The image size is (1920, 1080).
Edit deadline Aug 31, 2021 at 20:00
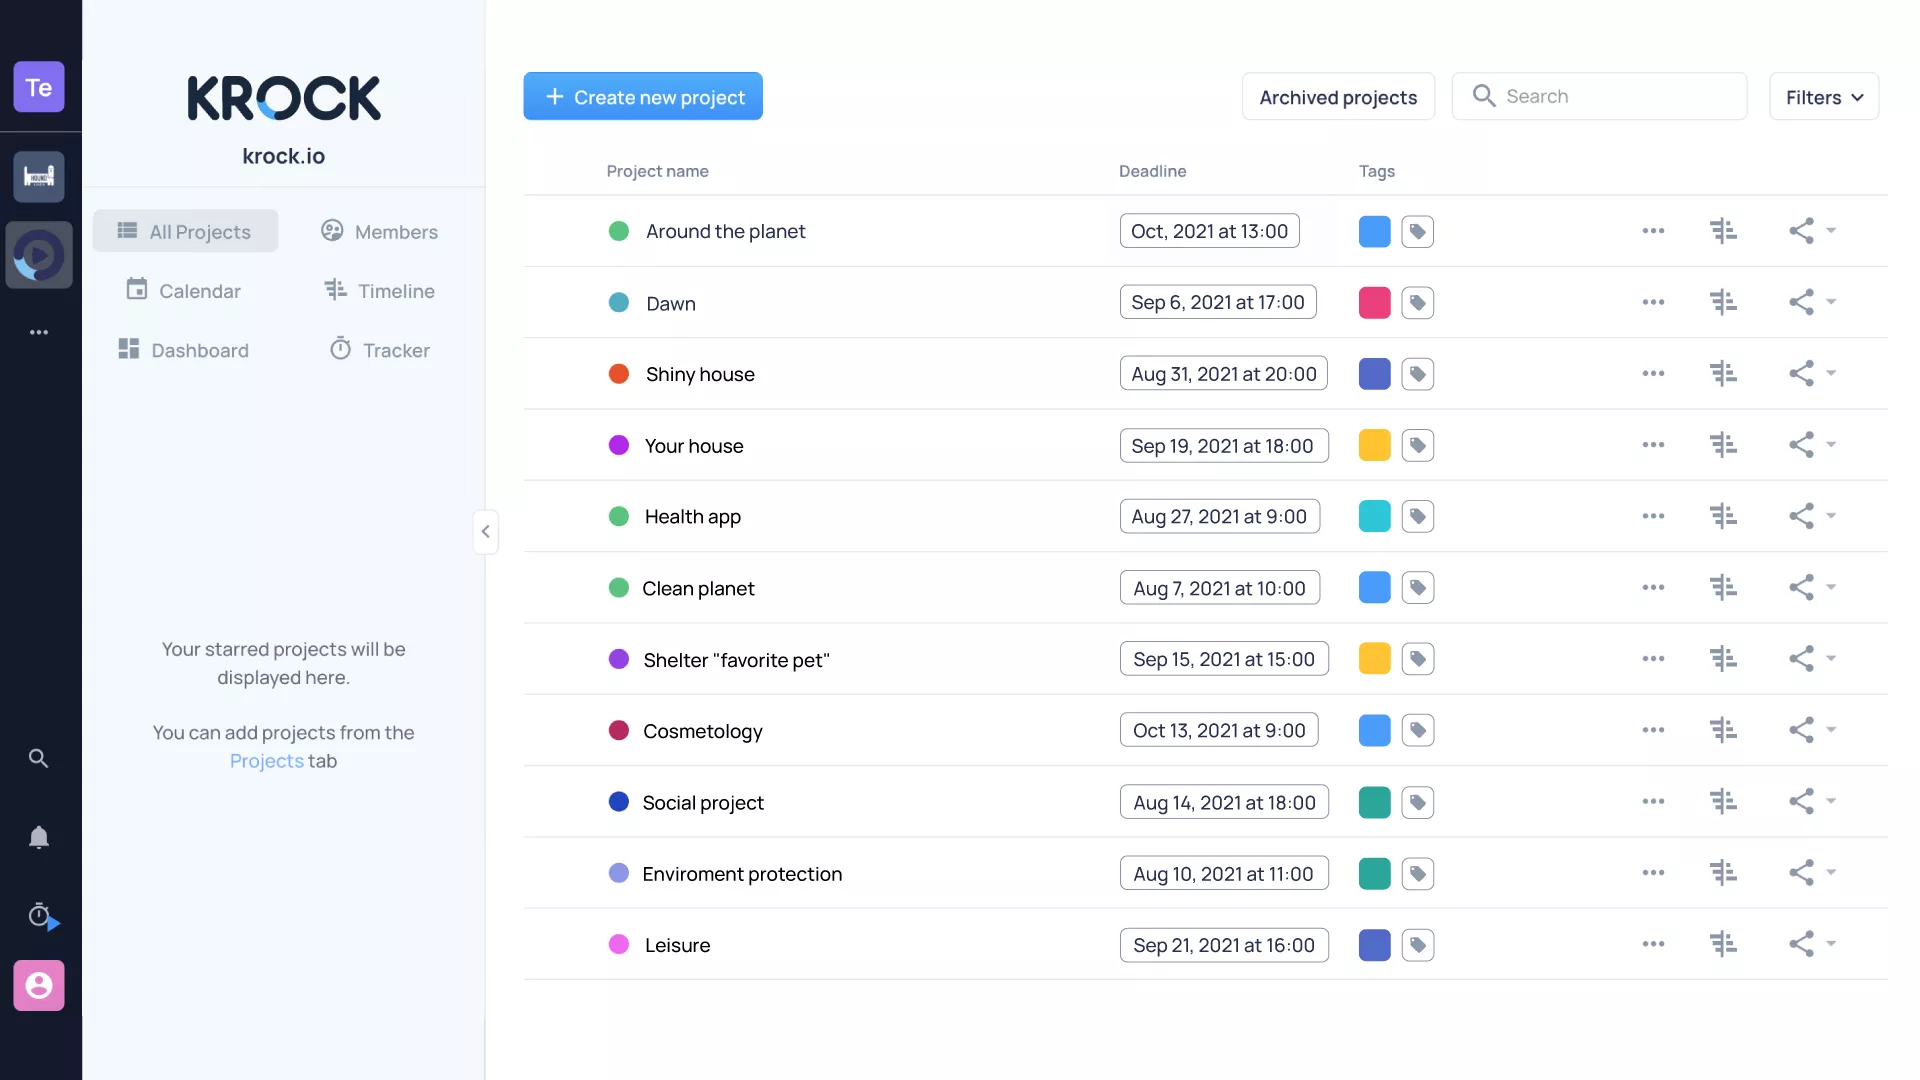[1224, 374]
